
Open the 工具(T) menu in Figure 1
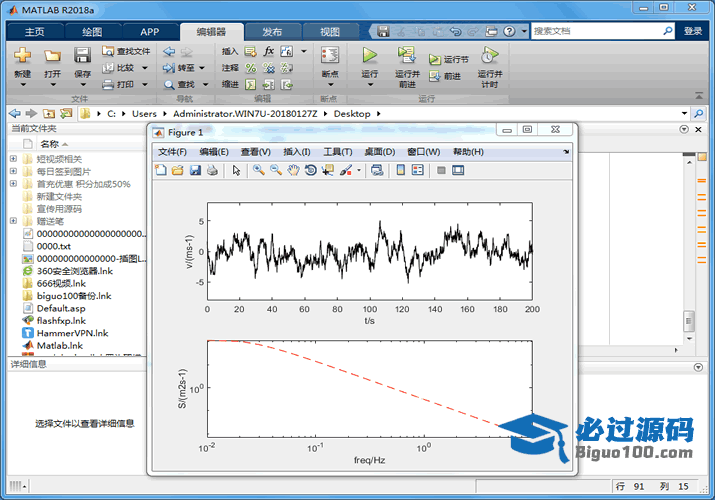tap(337, 152)
